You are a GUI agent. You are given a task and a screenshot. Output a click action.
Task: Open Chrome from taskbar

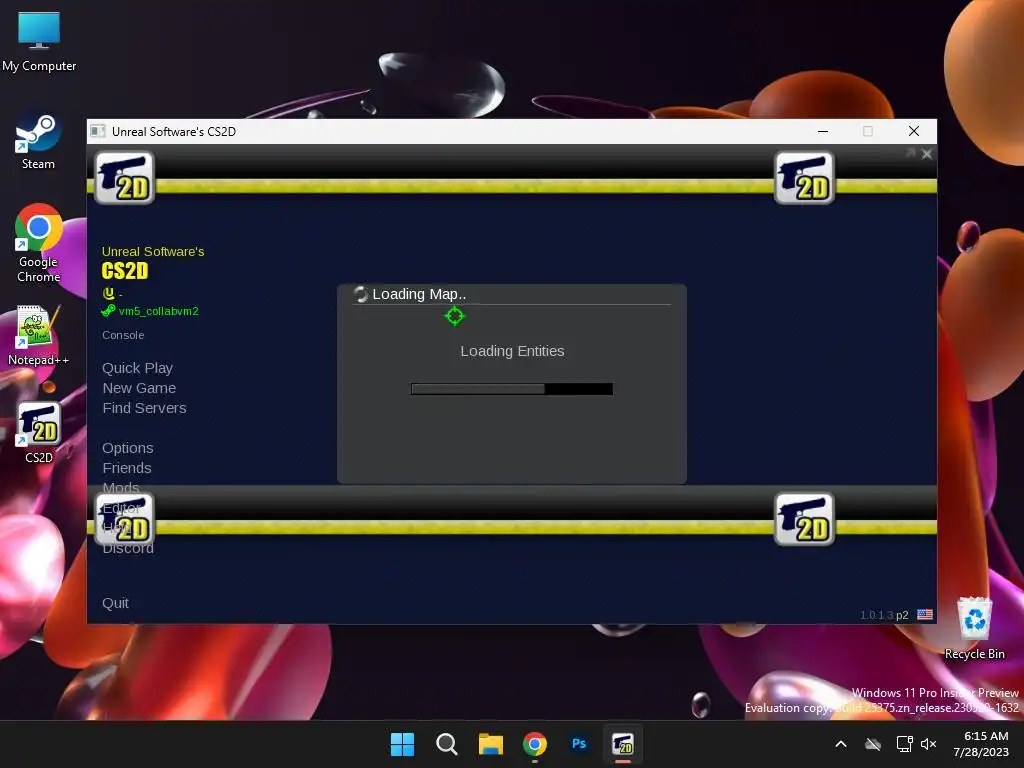(535, 744)
